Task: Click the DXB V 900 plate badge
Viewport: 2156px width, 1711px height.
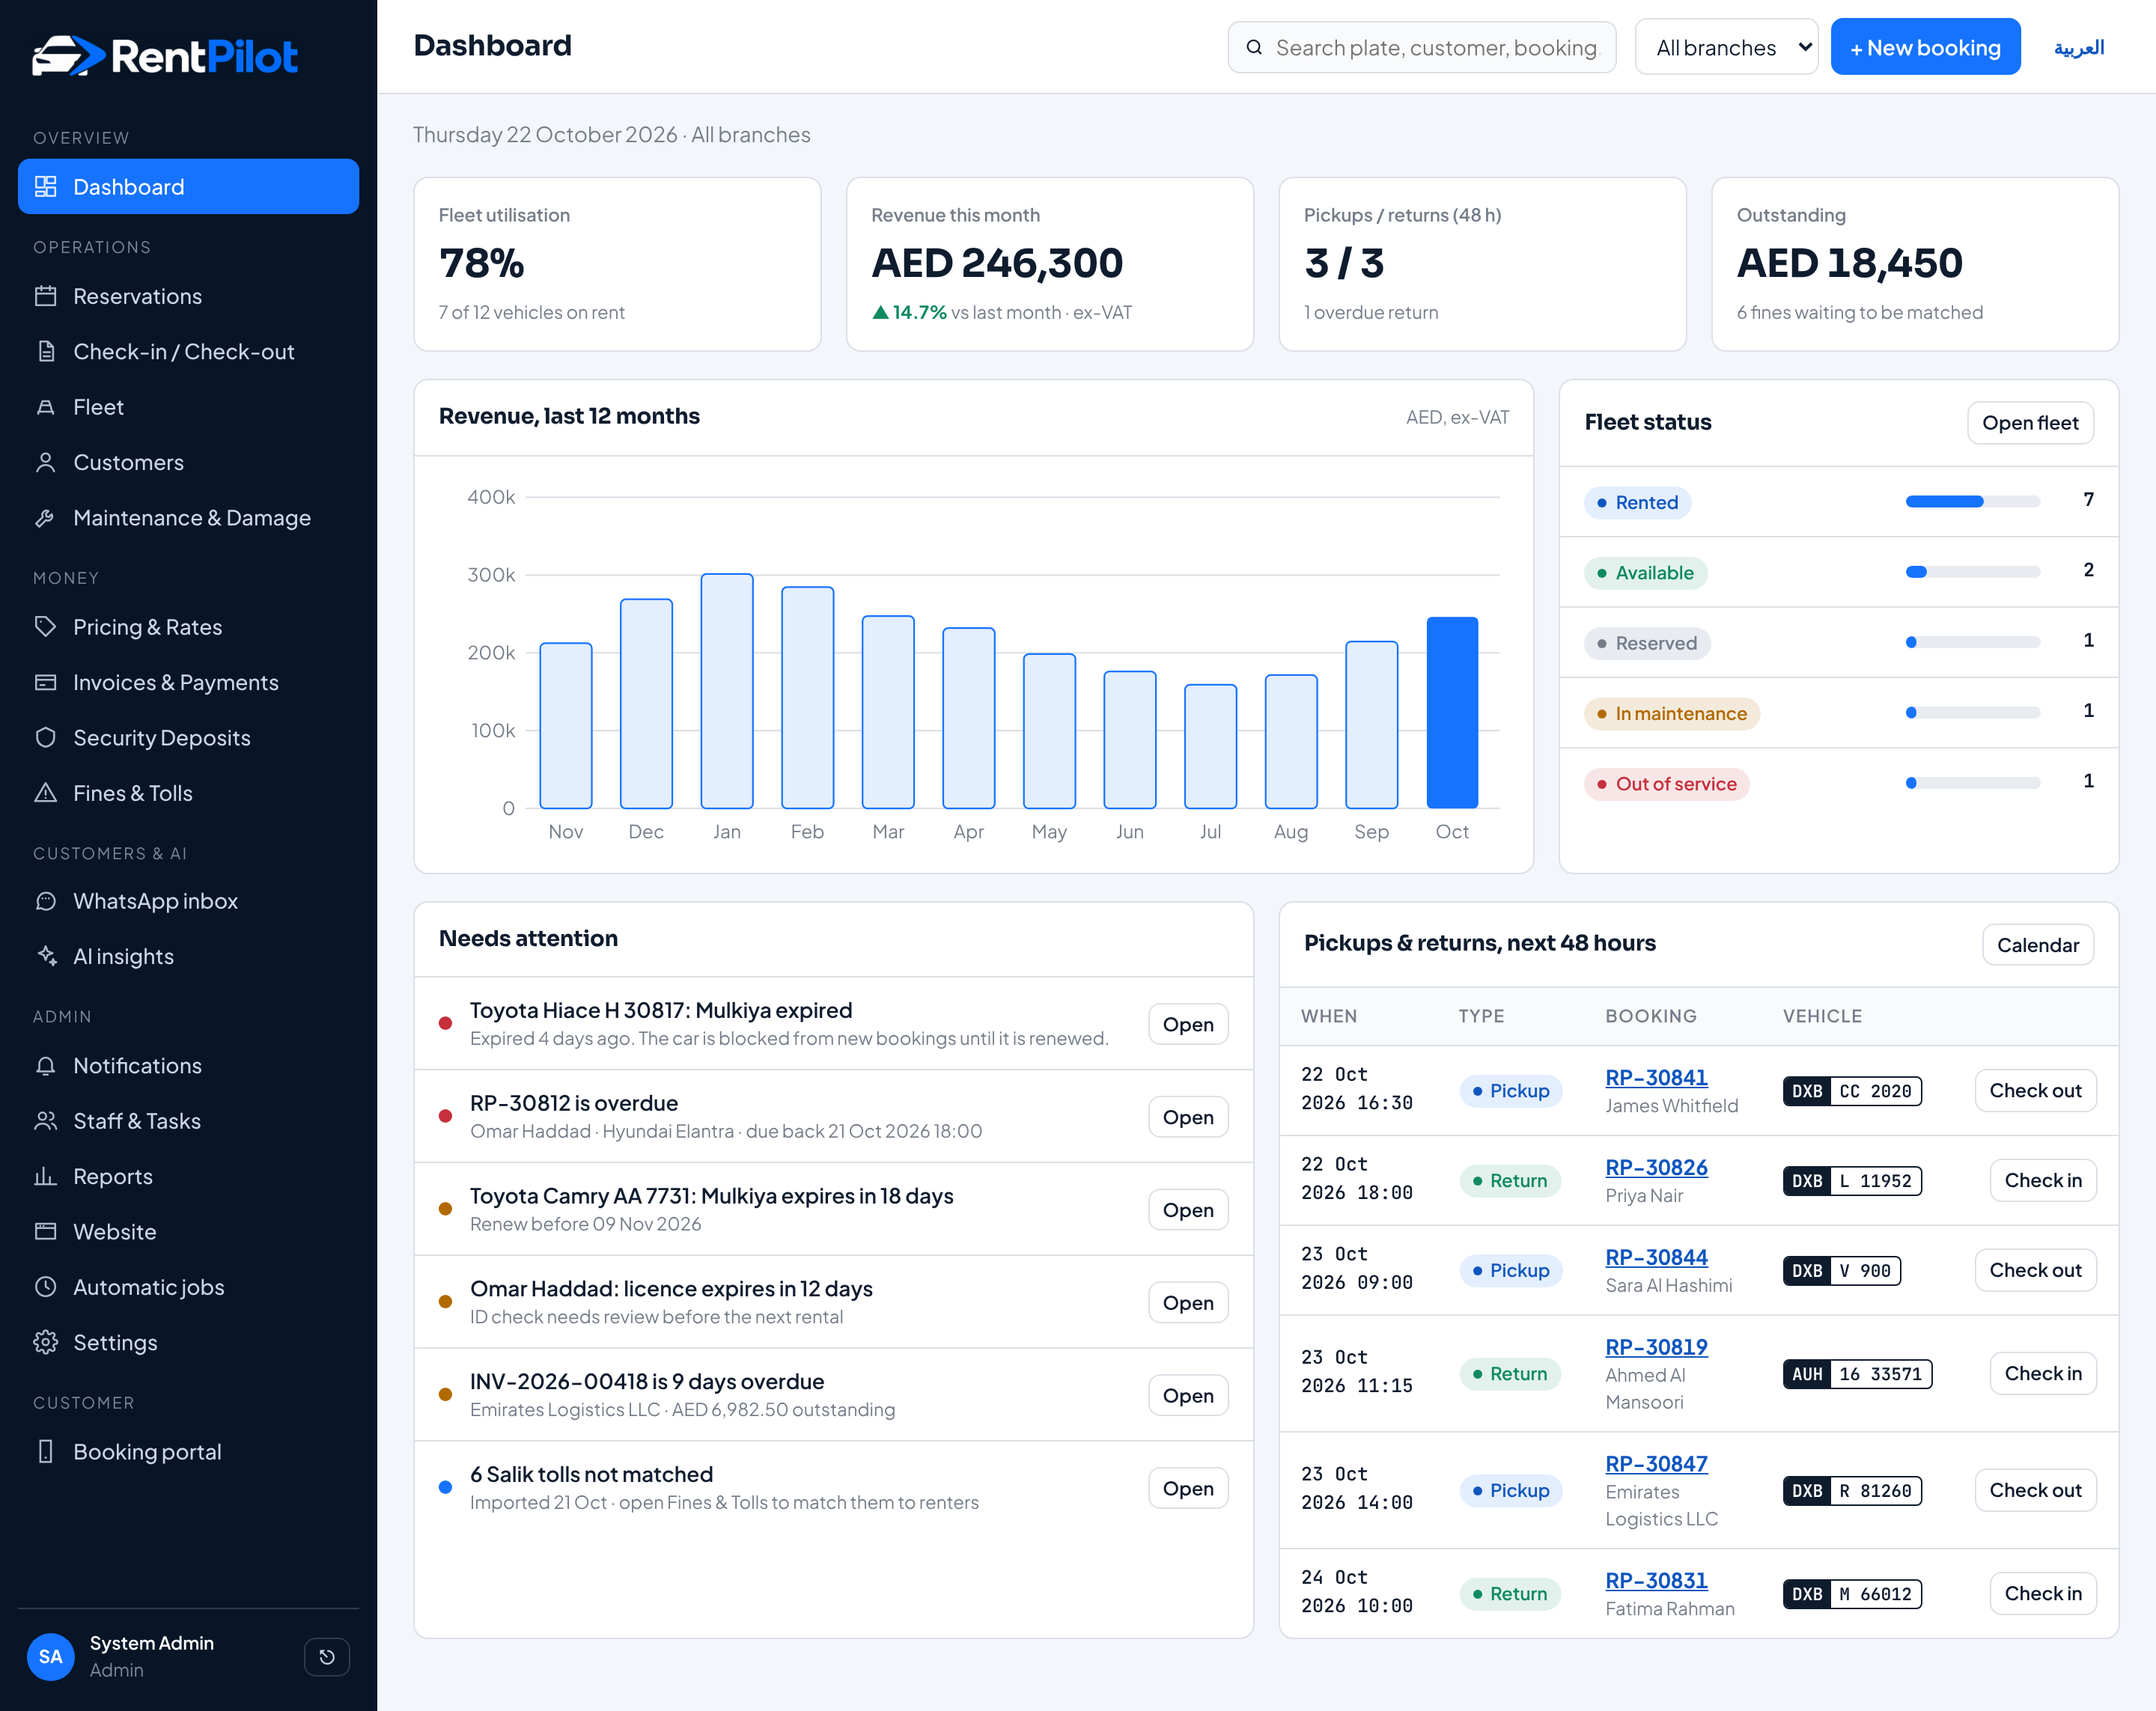Action: coord(1841,1270)
